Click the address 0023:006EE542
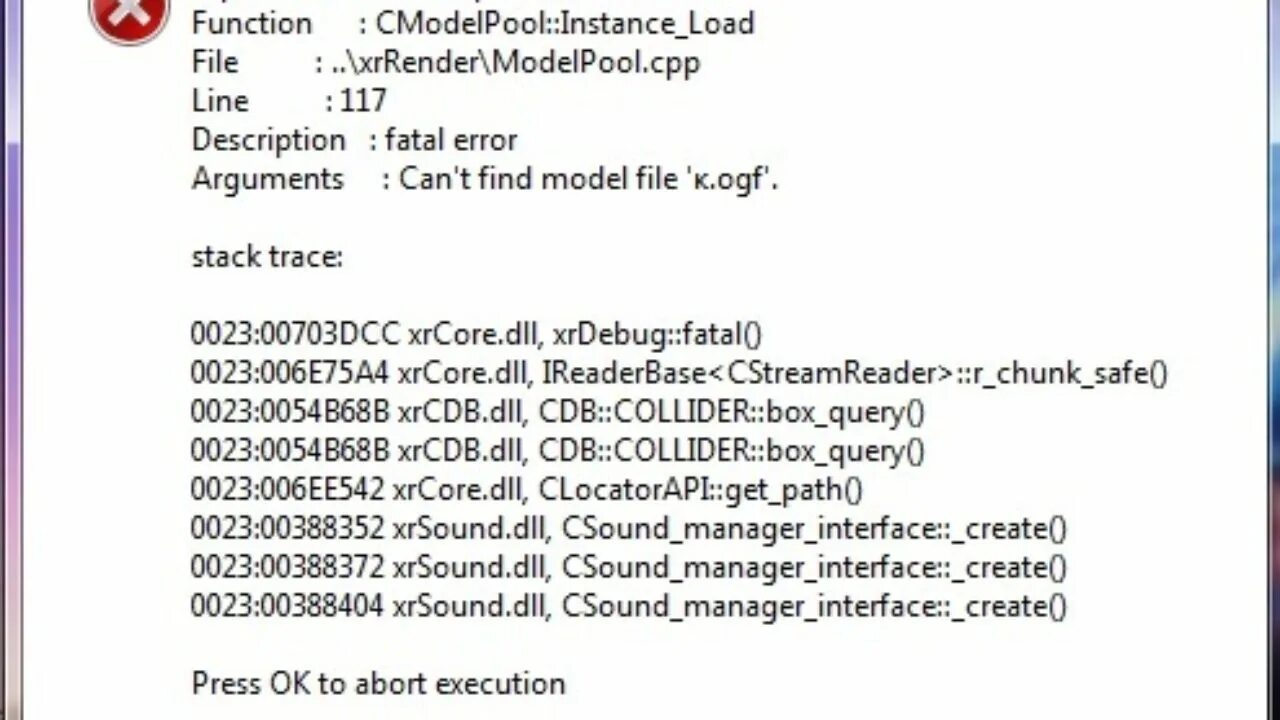 tap(287, 490)
